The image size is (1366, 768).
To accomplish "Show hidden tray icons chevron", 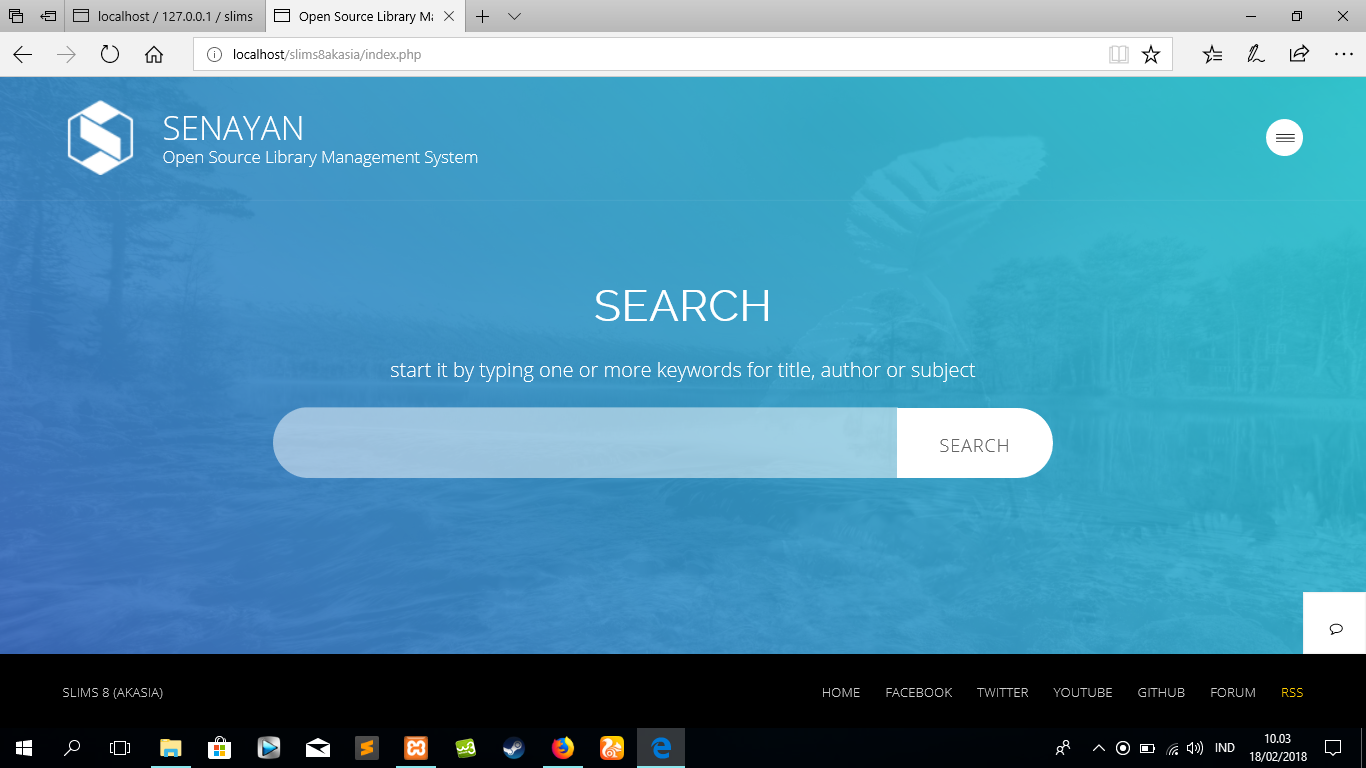I will [x=1098, y=748].
